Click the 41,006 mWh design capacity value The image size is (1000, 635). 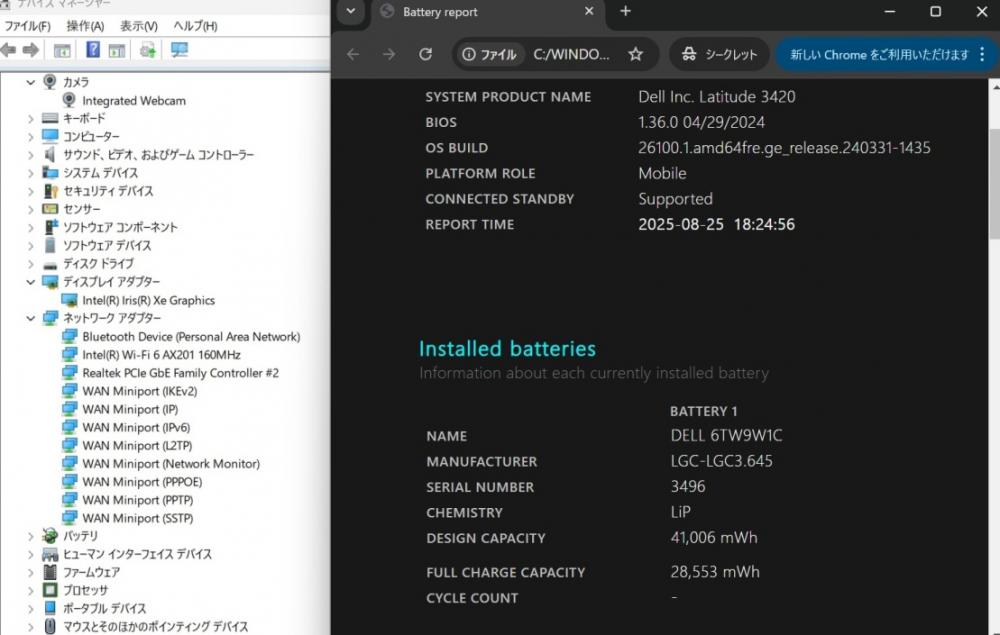[x=714, y=537]
